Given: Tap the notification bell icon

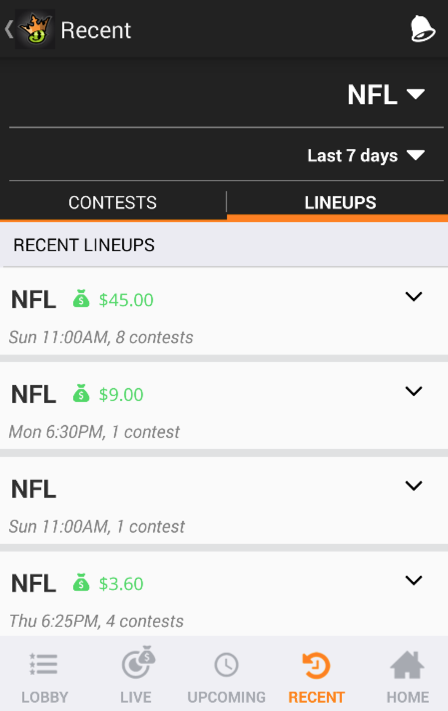Looking at the screenshot, I should point(423,29).
